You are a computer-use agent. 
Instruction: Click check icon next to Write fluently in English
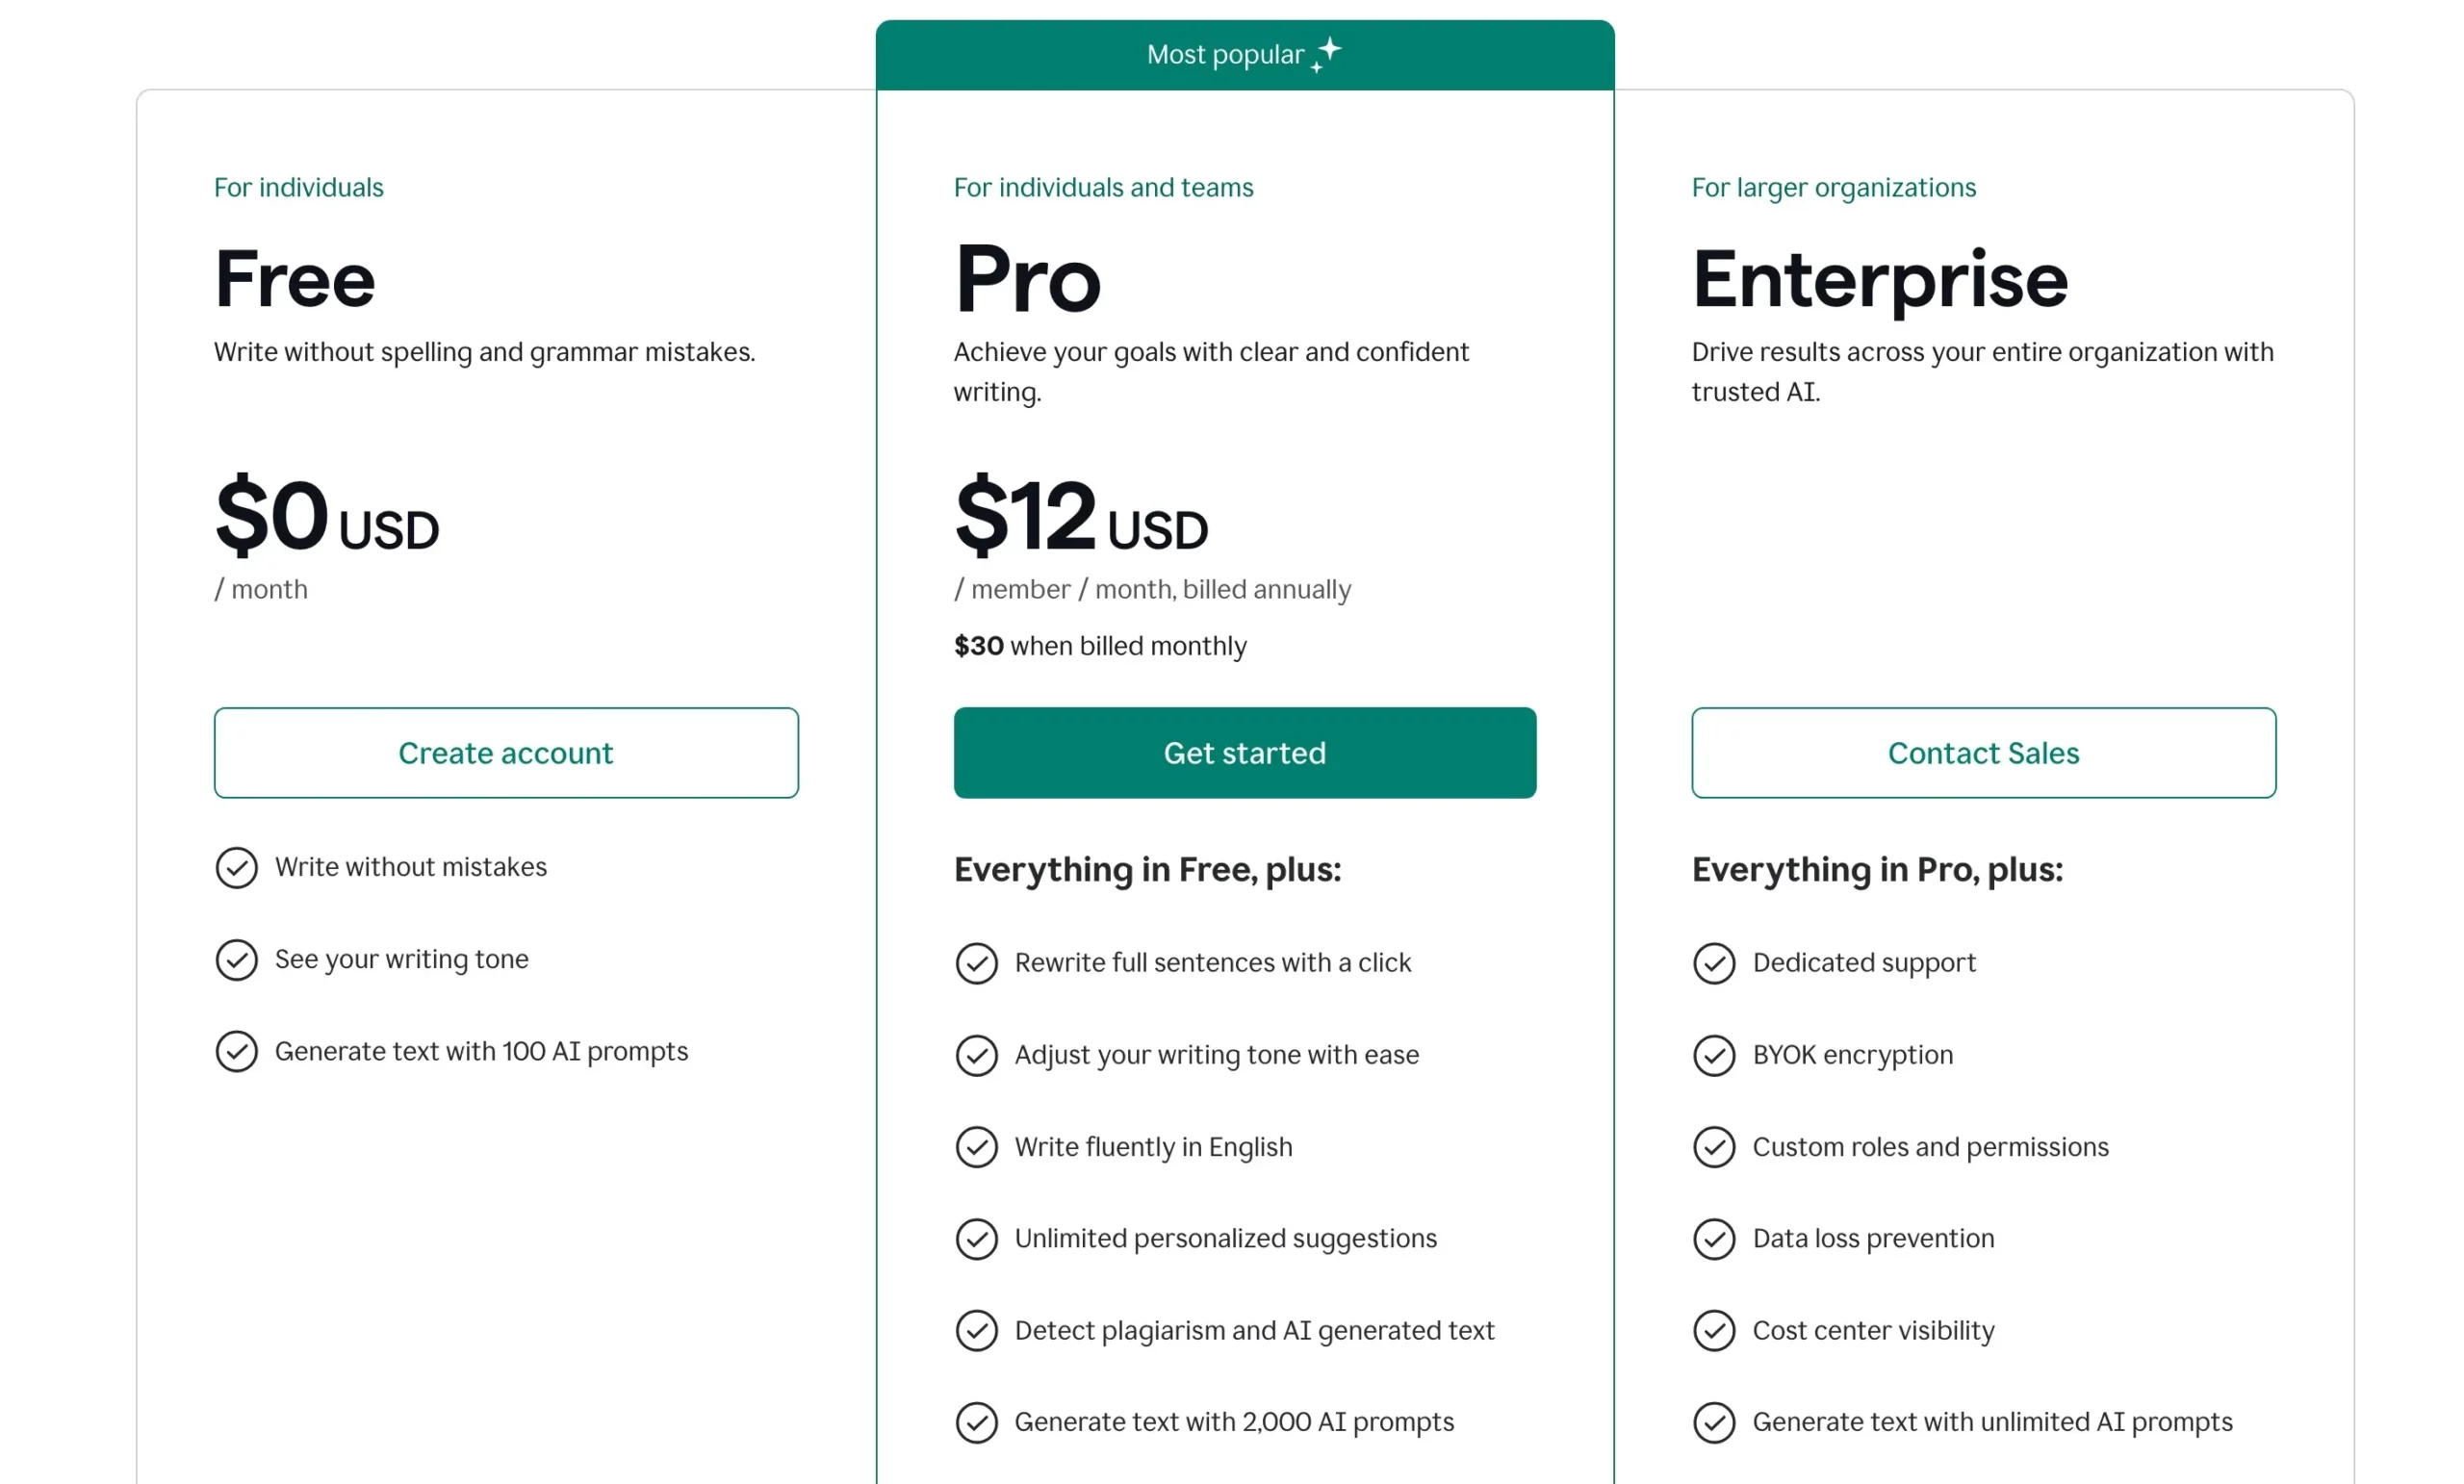(x=976, y=1147)
